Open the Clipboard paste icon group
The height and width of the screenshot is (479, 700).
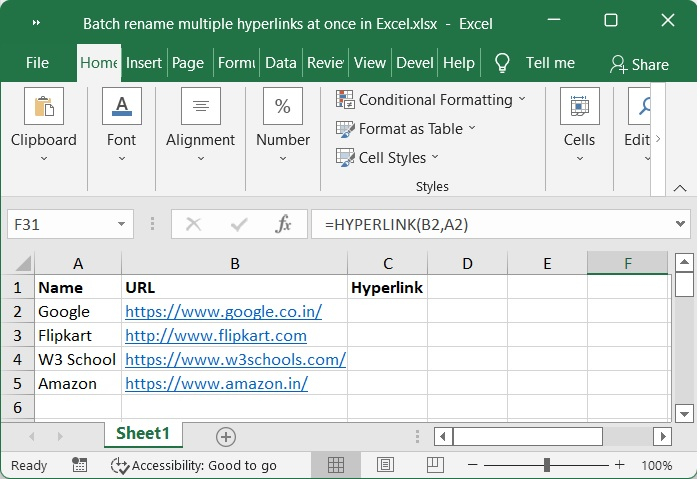43,106
